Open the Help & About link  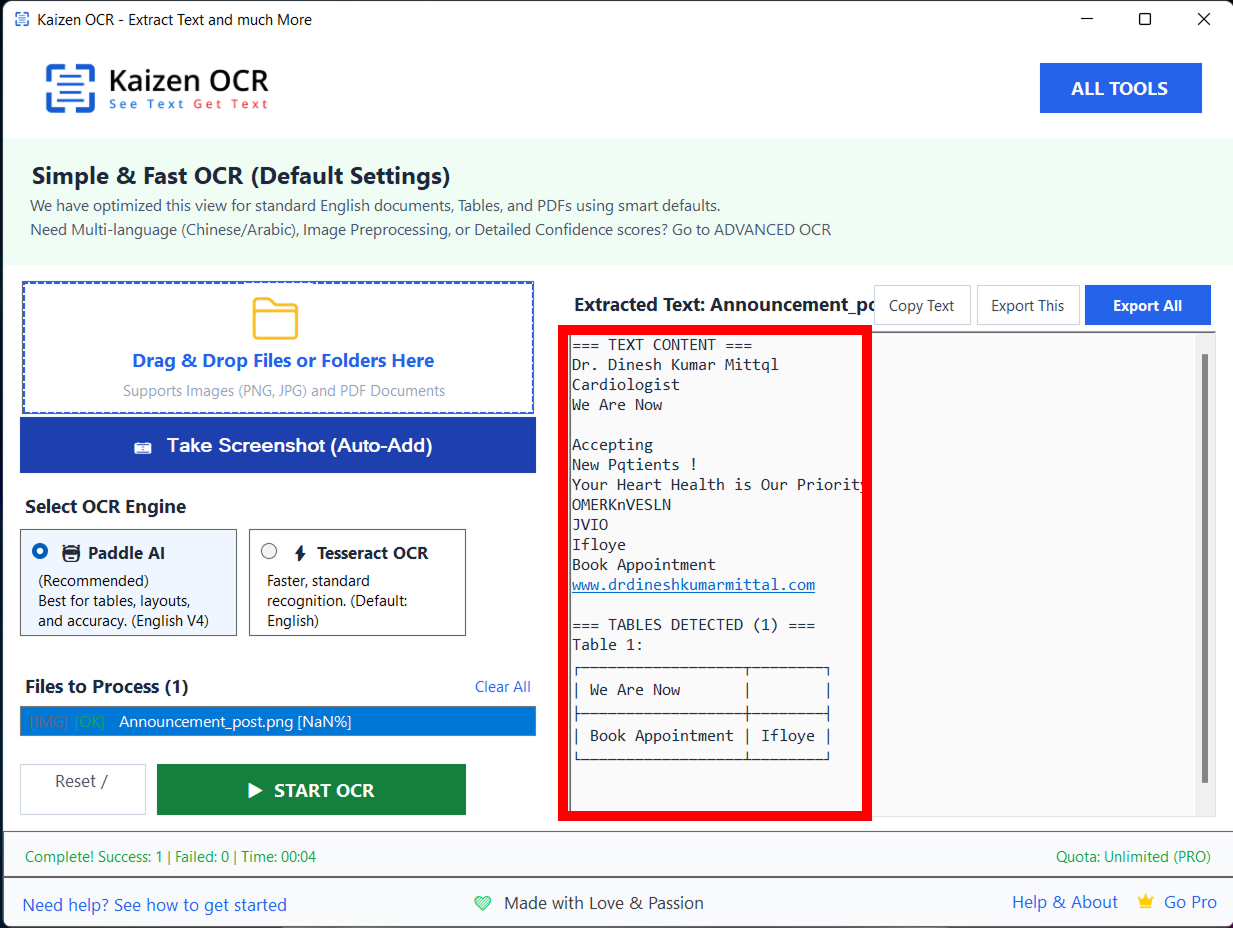[x=1064, y=902]
